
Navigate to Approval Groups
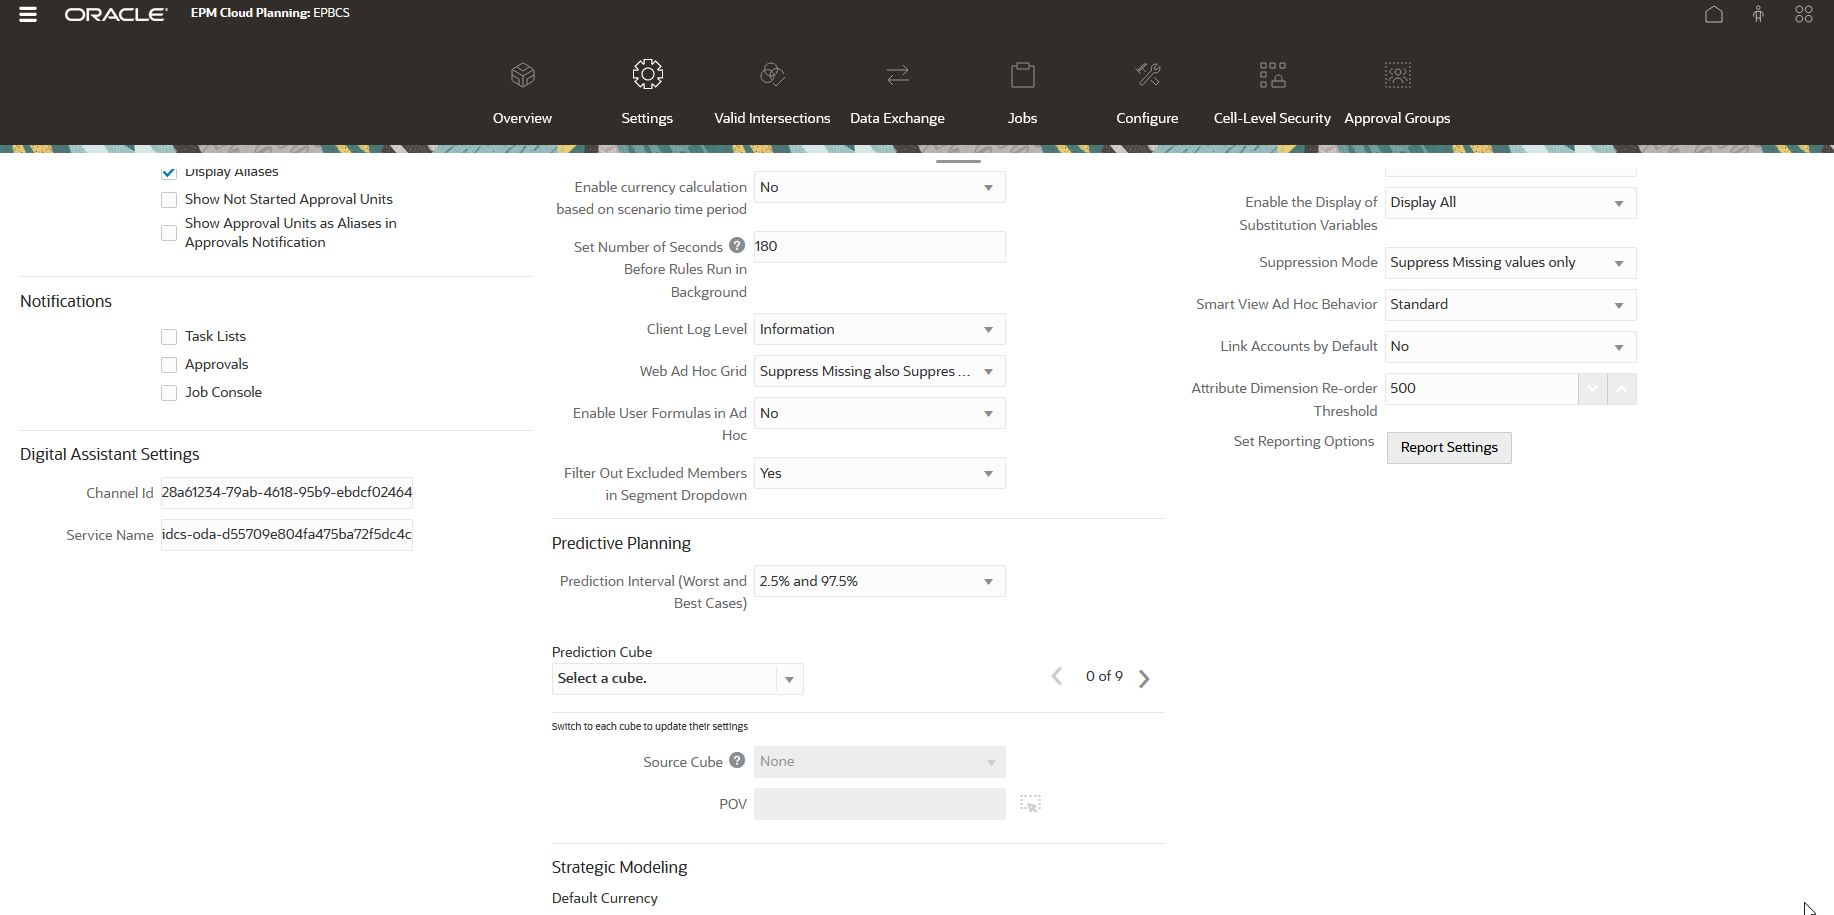point(1397,90)
